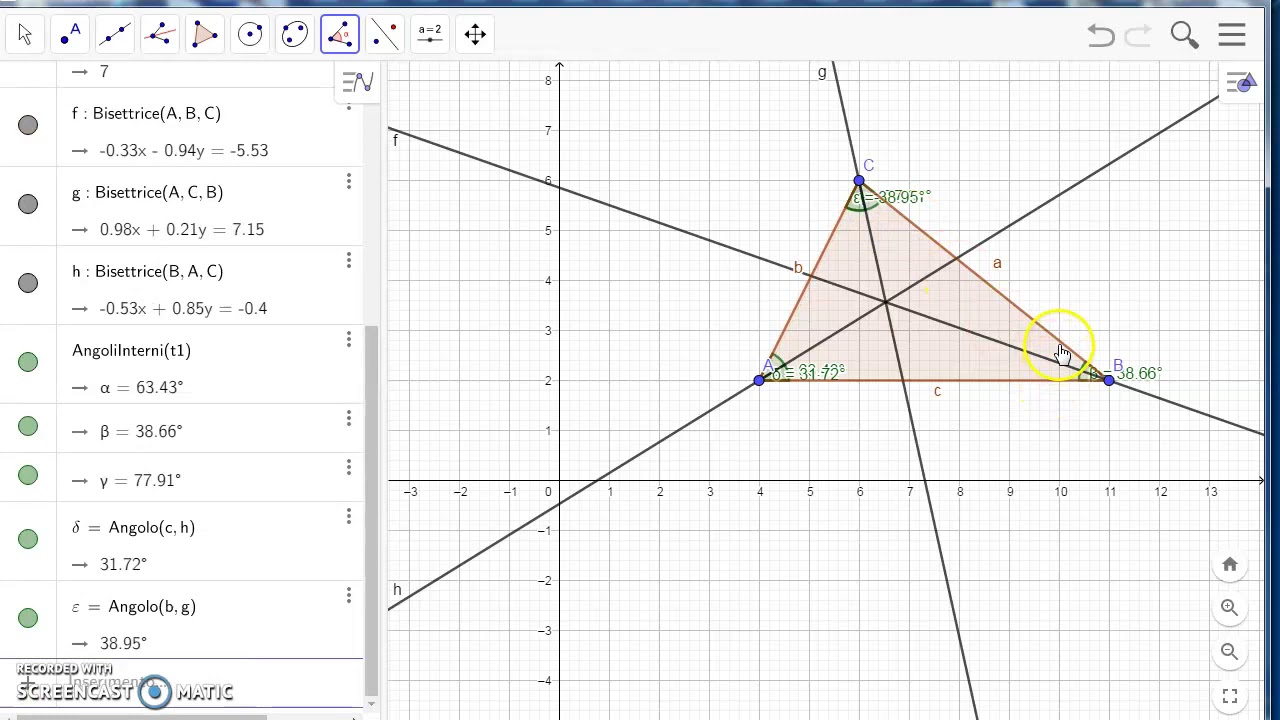The height and width of the screenshot is (720, 1280).
Task: Click the equation -0.53x + 0.85y = -0.4
Action: click(183, 308)
